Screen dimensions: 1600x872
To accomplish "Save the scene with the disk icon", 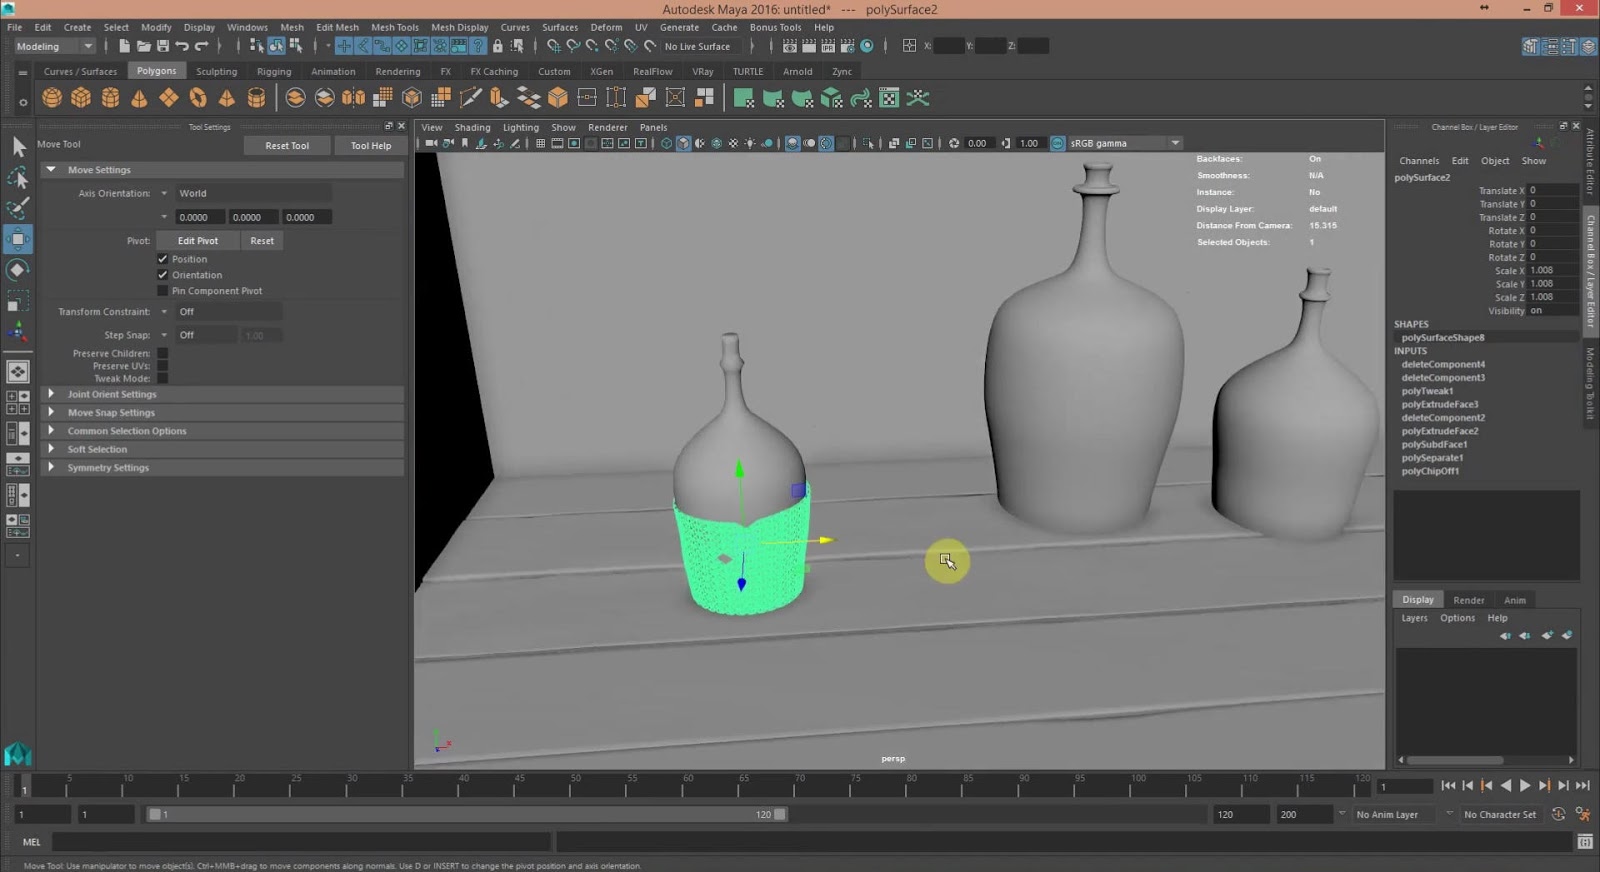I will 163,46.
